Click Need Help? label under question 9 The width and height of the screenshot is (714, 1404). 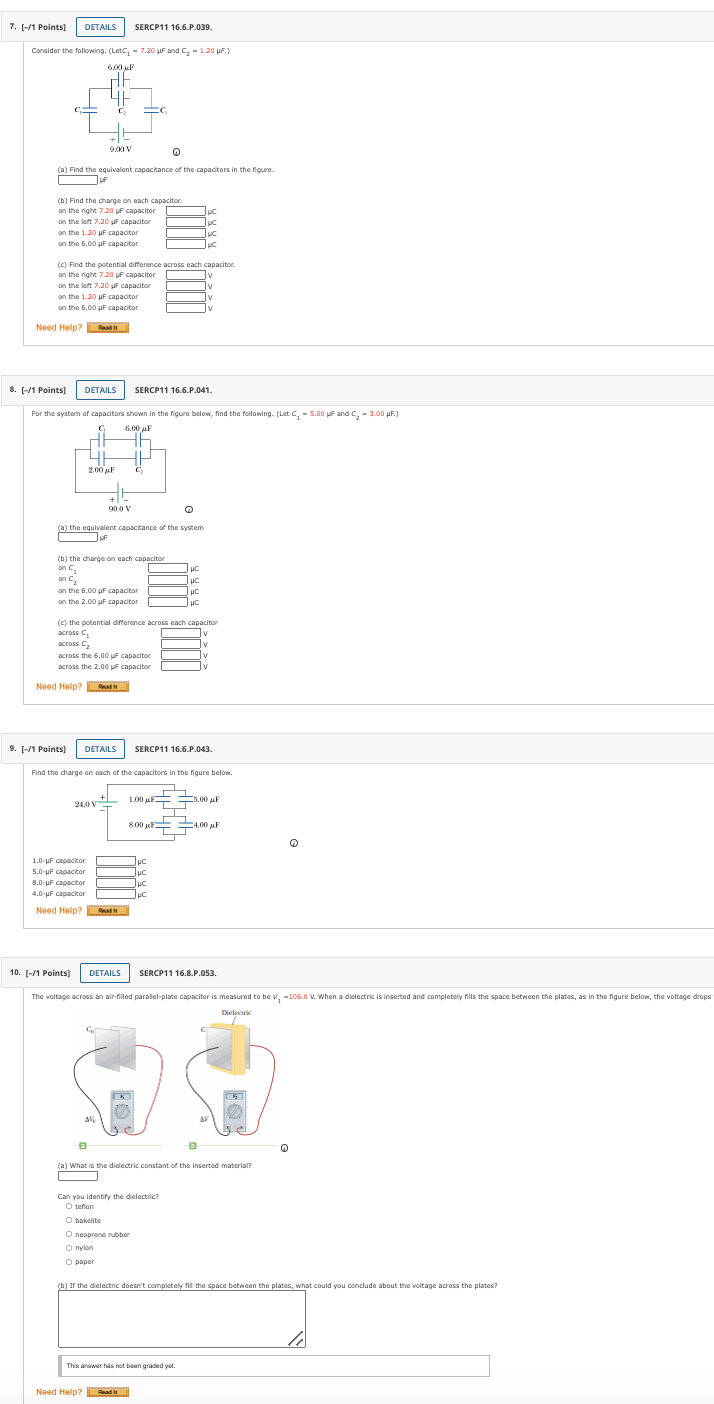pos(59,910)
